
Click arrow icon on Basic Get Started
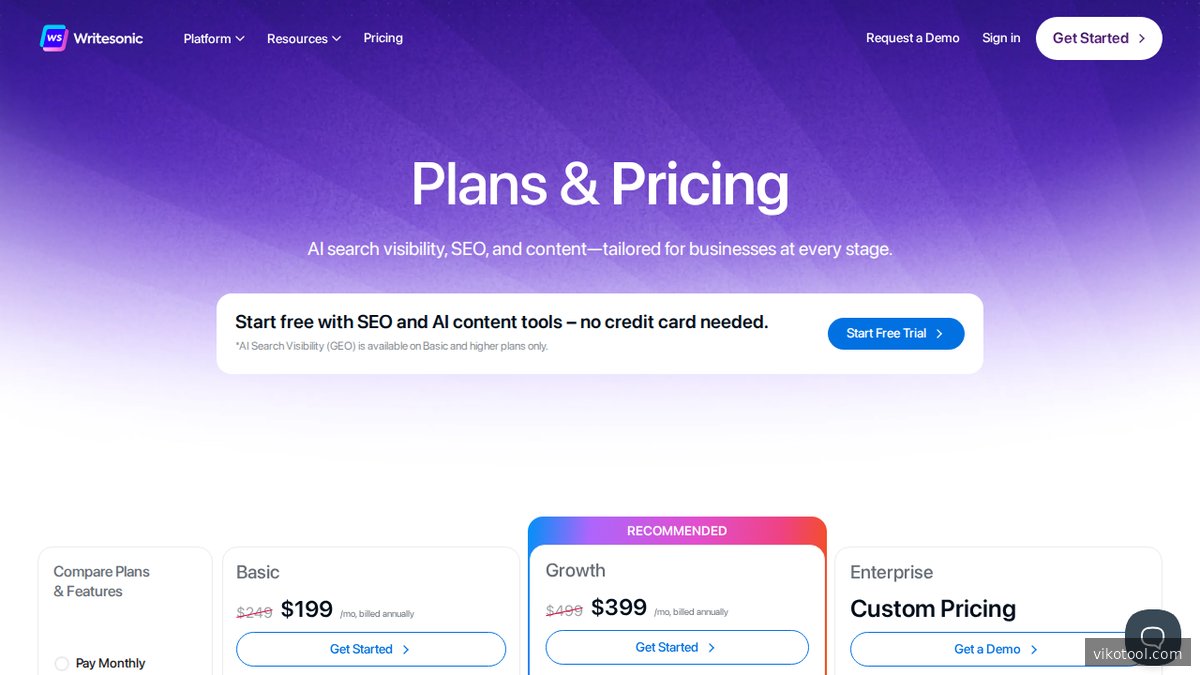pos(406,649)
